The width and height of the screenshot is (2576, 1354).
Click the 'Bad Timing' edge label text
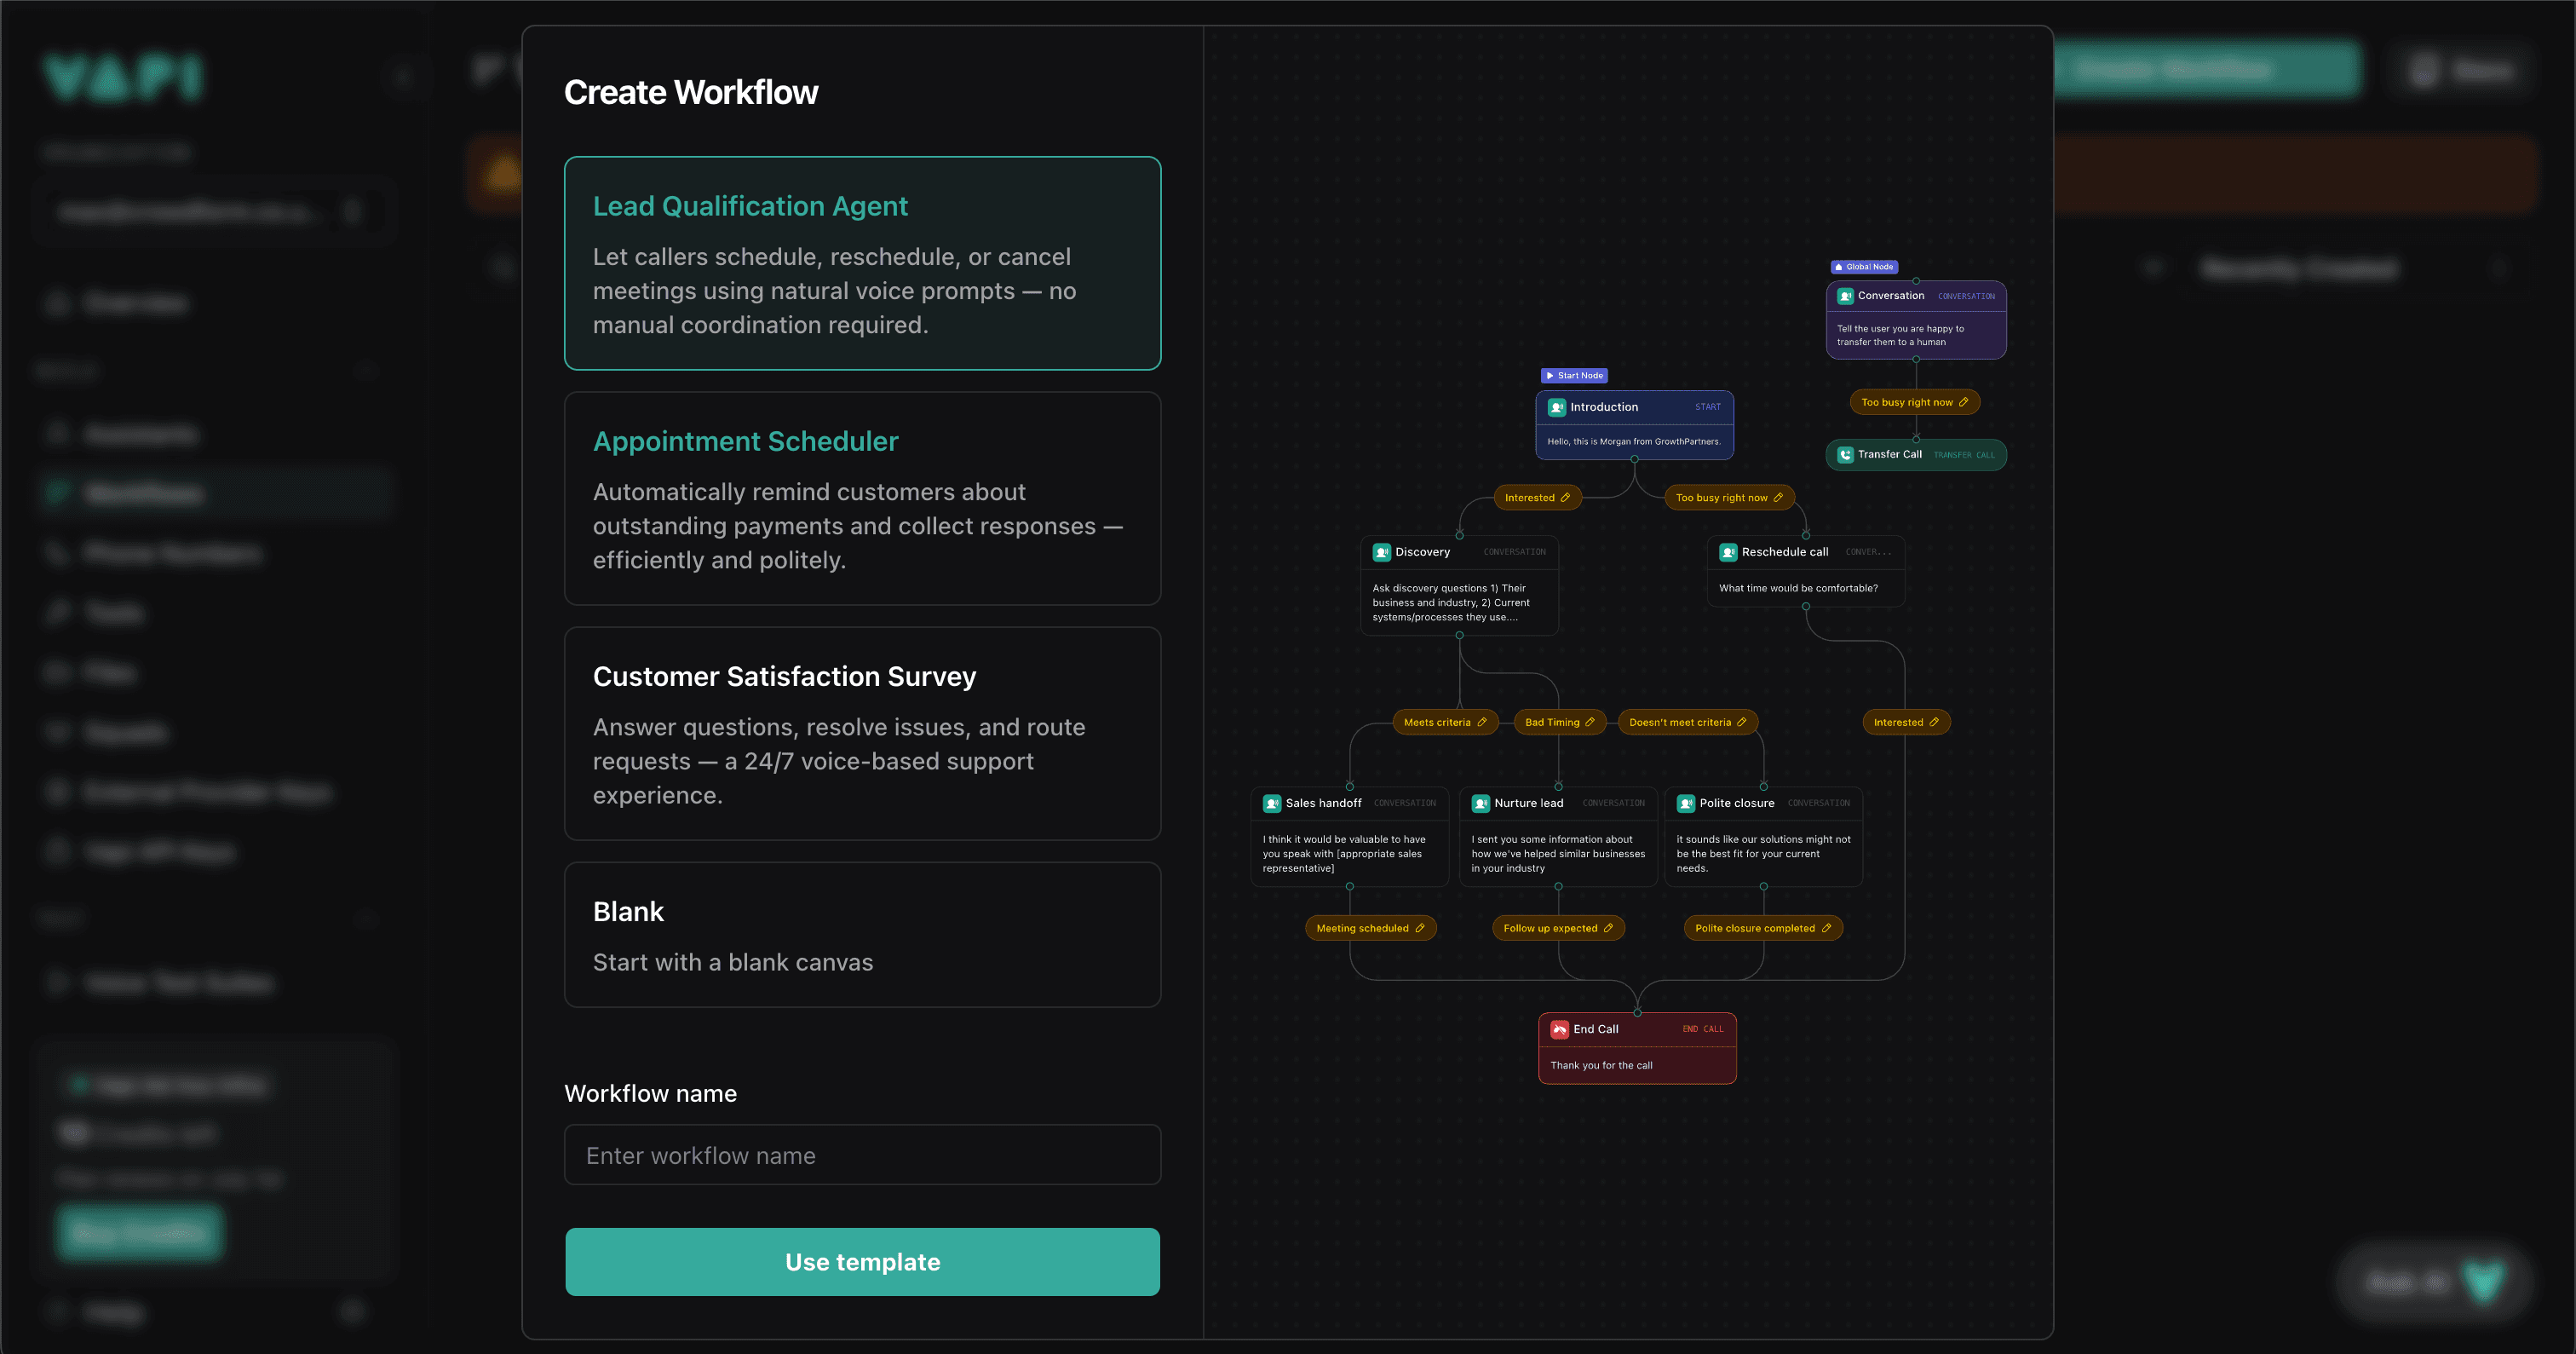1552,722
